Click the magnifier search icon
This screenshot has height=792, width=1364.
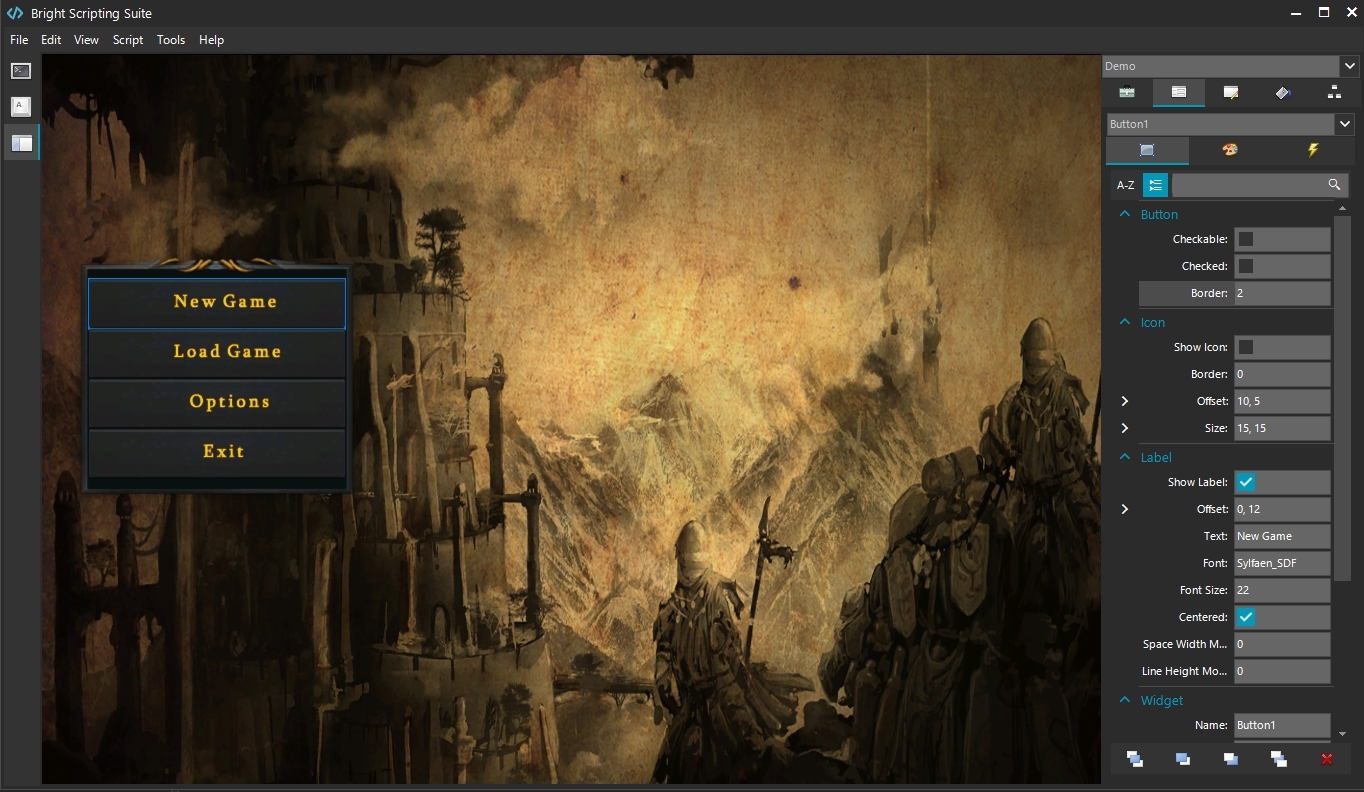[x=1334, y=185]
